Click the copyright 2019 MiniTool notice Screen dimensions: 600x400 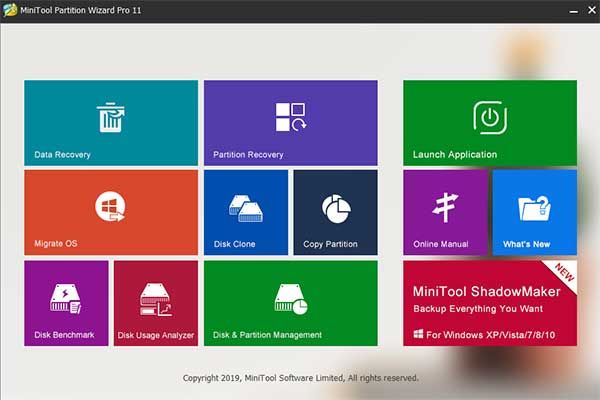(x=300, y=378)
